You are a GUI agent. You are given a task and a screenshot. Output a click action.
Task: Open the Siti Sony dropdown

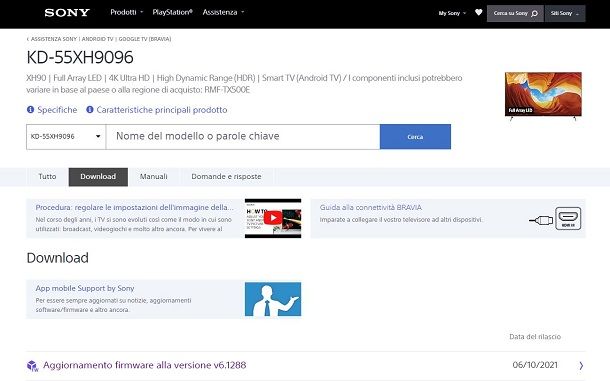[x=565, y=13]
